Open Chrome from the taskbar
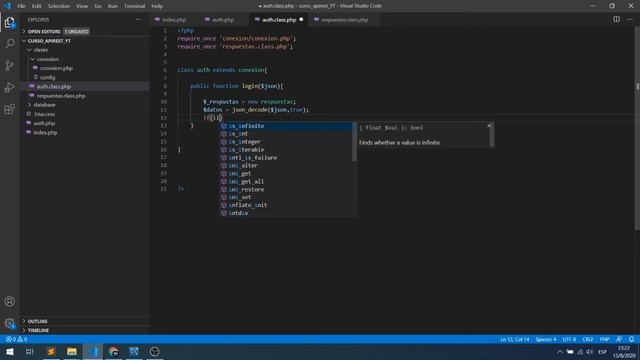 (x=113, y=351)
